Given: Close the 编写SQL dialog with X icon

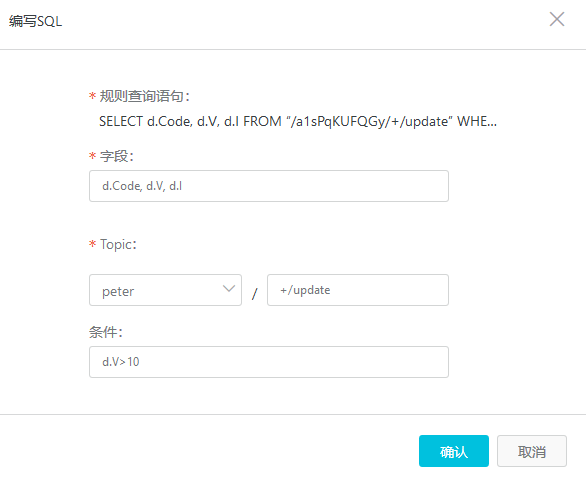Looking at the screenshot, I should (557, 19).
